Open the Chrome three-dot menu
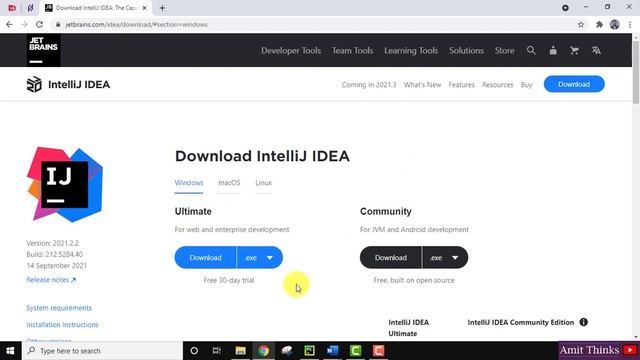Viewport: 640px width, 360px height. 630,24
